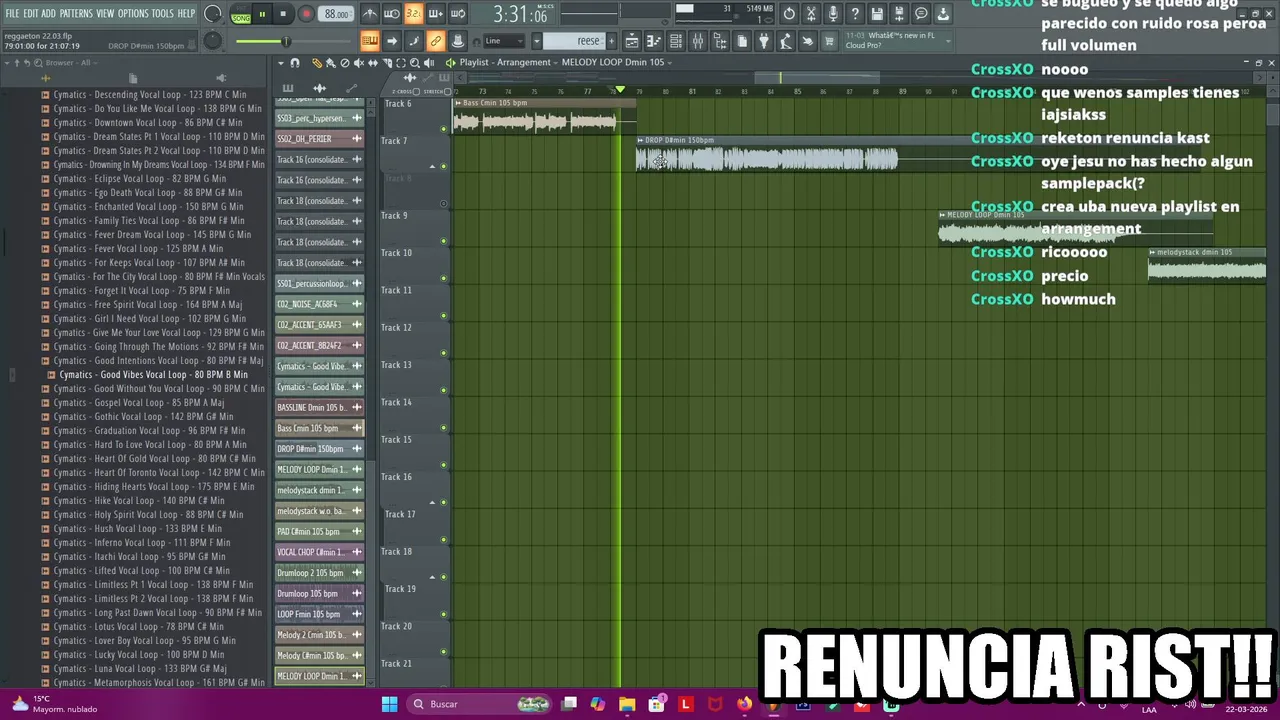1280x720 pixels.
Task: Open the TOOLS menu
Action: tap(162, 14)
